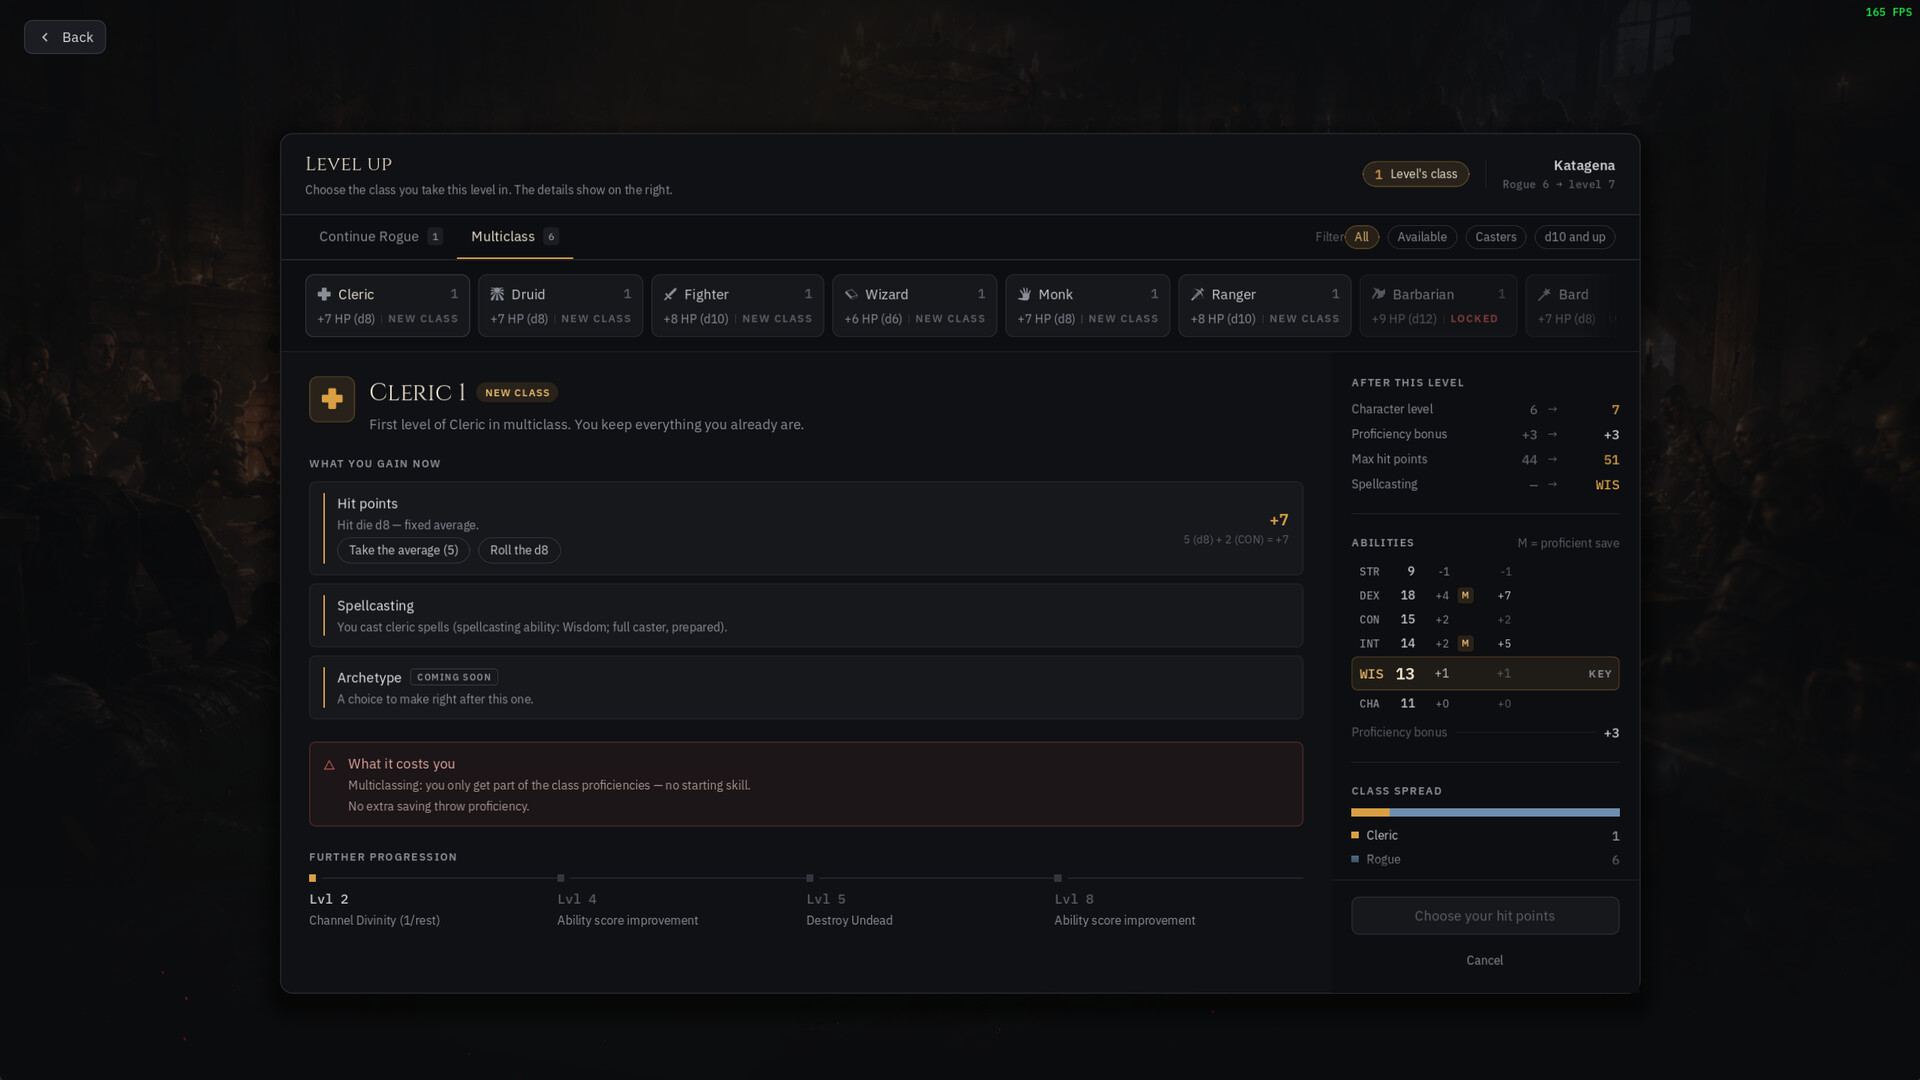Select the Ranger class card
The image size is (1920, 1080).
(1264, 305)
